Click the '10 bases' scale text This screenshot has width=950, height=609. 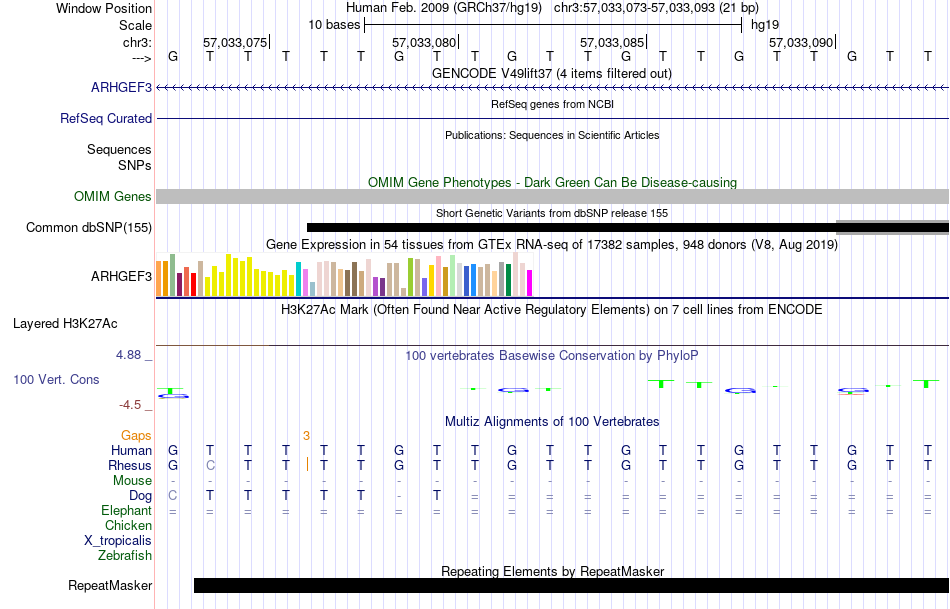tap(334, 25)
